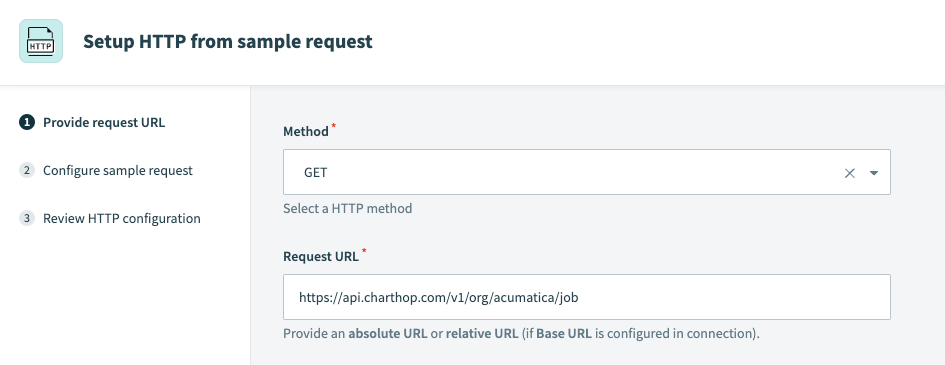Image resolution: width=945 pixels, height=365 pixels.
Task: Click the Setup HTTP from sample request title
Action: point(228,42)
